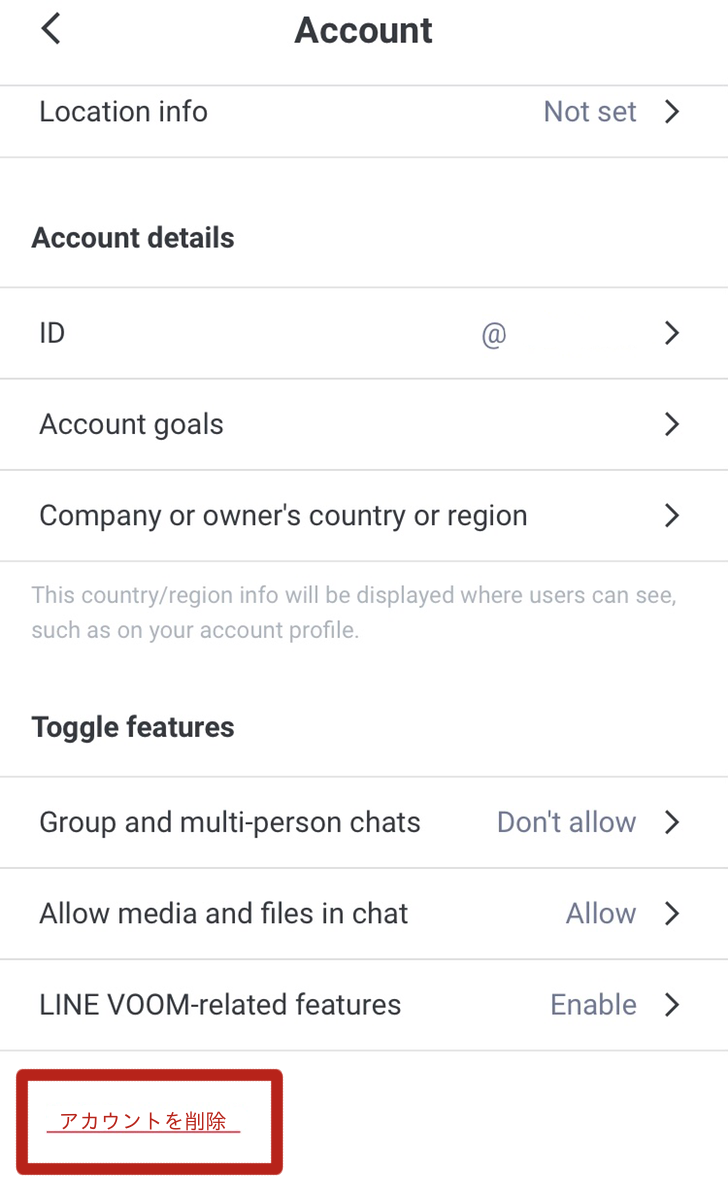Tap the chevron beside Location info
Screen dimensions: 728x1200
pos(672,112)
